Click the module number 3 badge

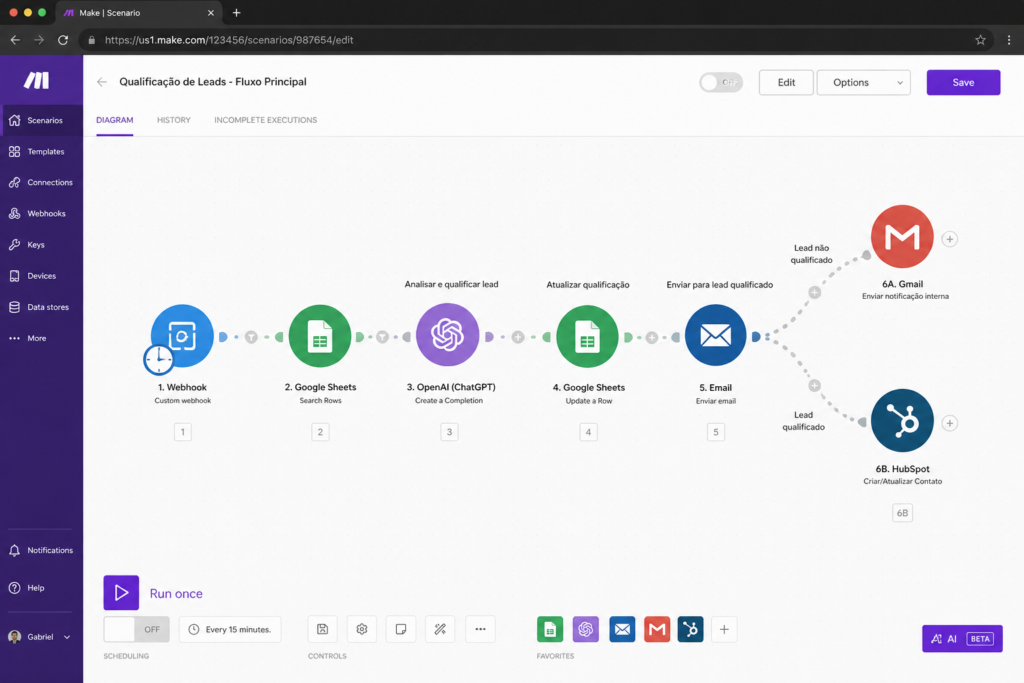pyautogui.click(x=449, y=432)
